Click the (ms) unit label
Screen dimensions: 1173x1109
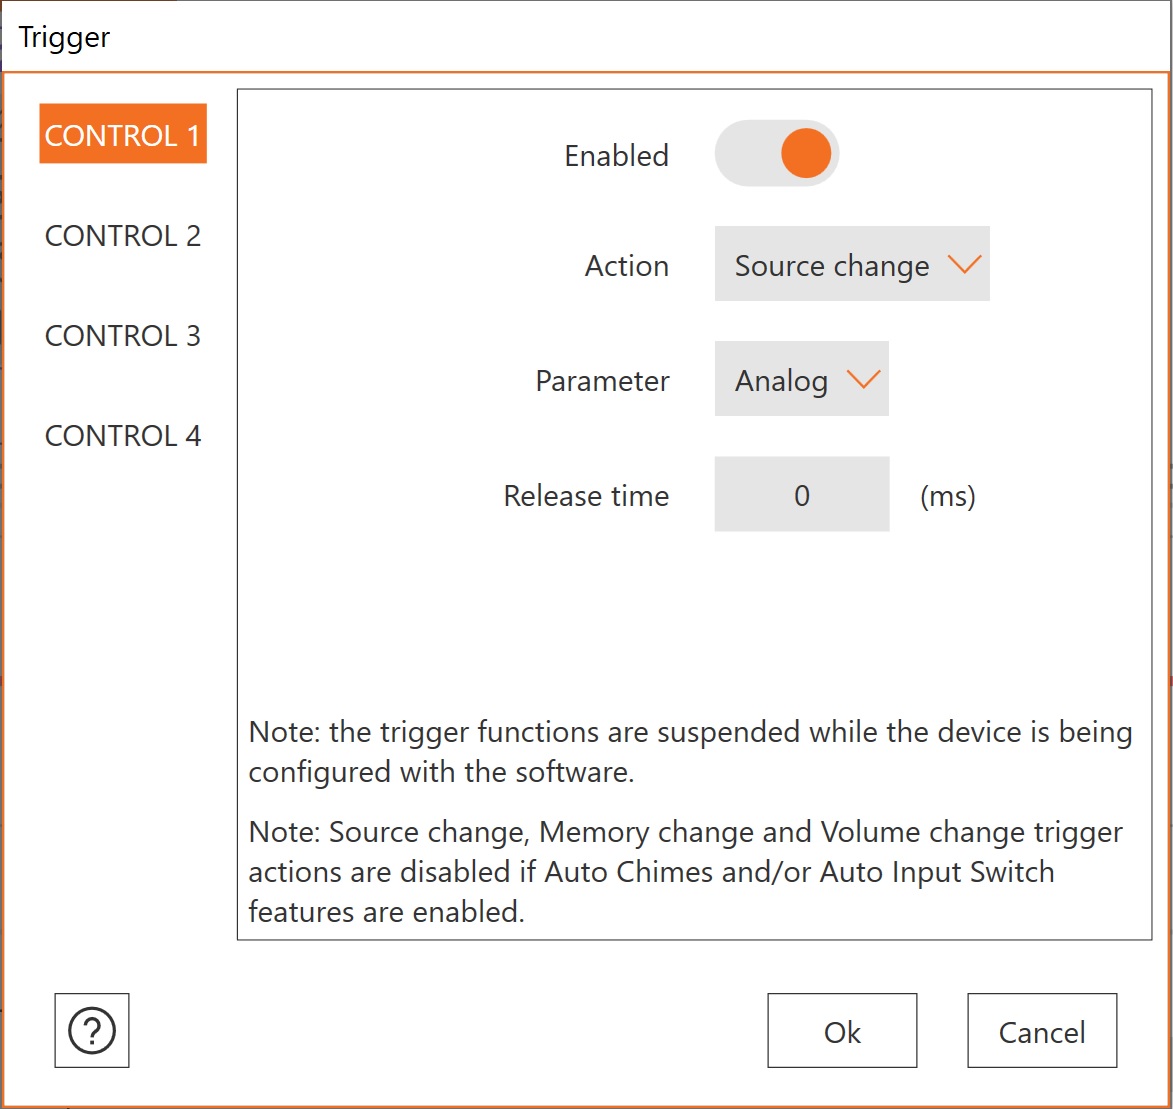click(947, 496)
